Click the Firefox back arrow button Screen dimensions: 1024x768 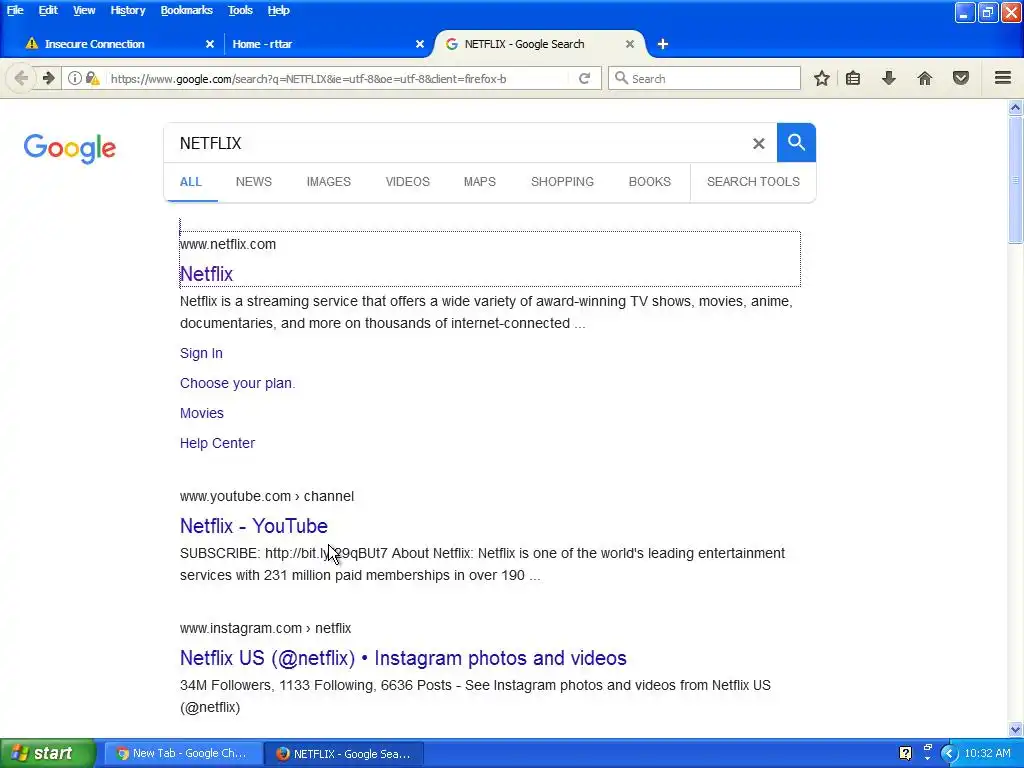point(21,78)
